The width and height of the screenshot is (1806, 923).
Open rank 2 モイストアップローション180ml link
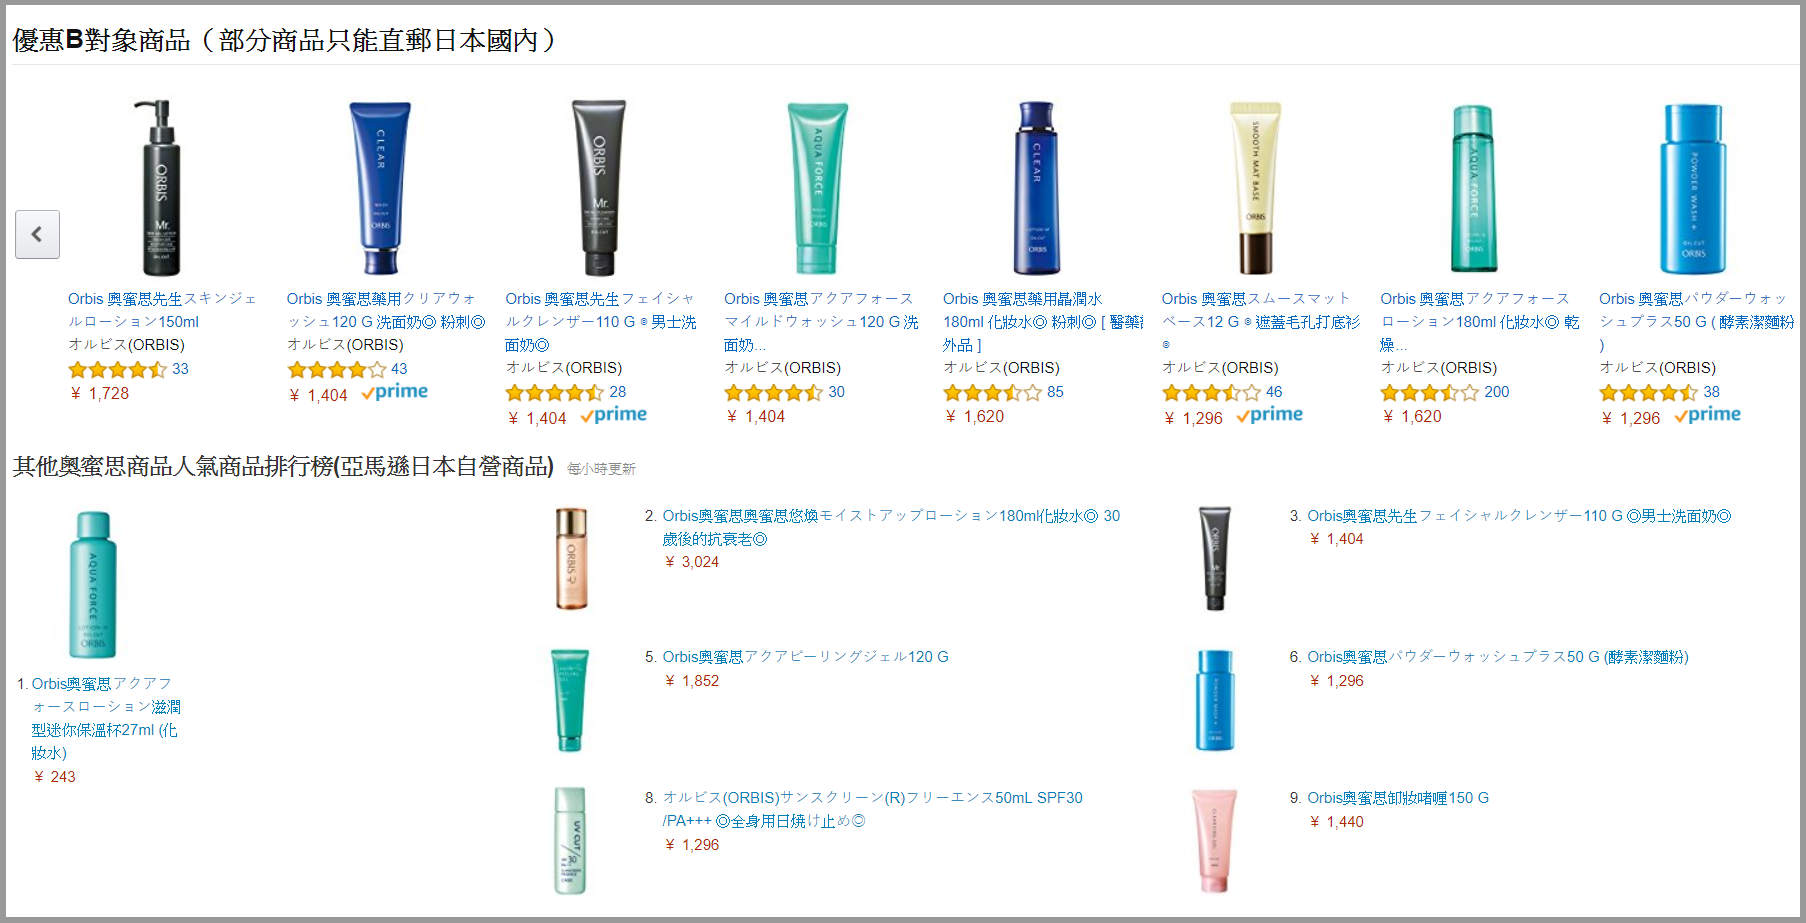pyautogui.click(x=891, y=527)
